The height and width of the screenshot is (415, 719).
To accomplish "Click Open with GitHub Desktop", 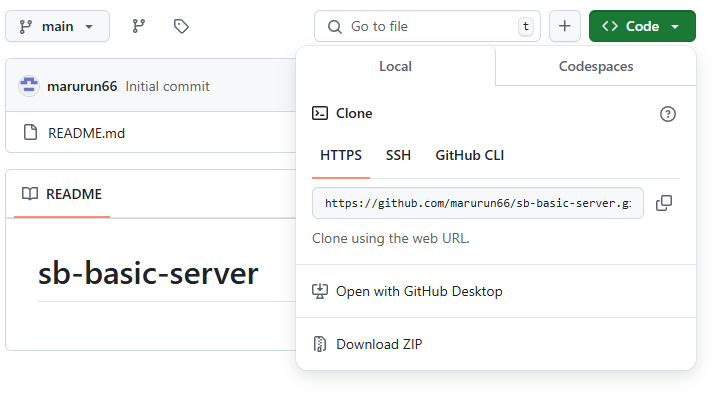I will tap(496, 291).
